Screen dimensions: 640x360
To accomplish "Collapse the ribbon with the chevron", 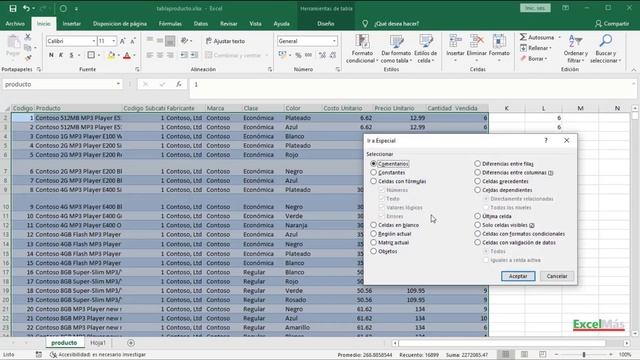I will [x=633, y=70].
